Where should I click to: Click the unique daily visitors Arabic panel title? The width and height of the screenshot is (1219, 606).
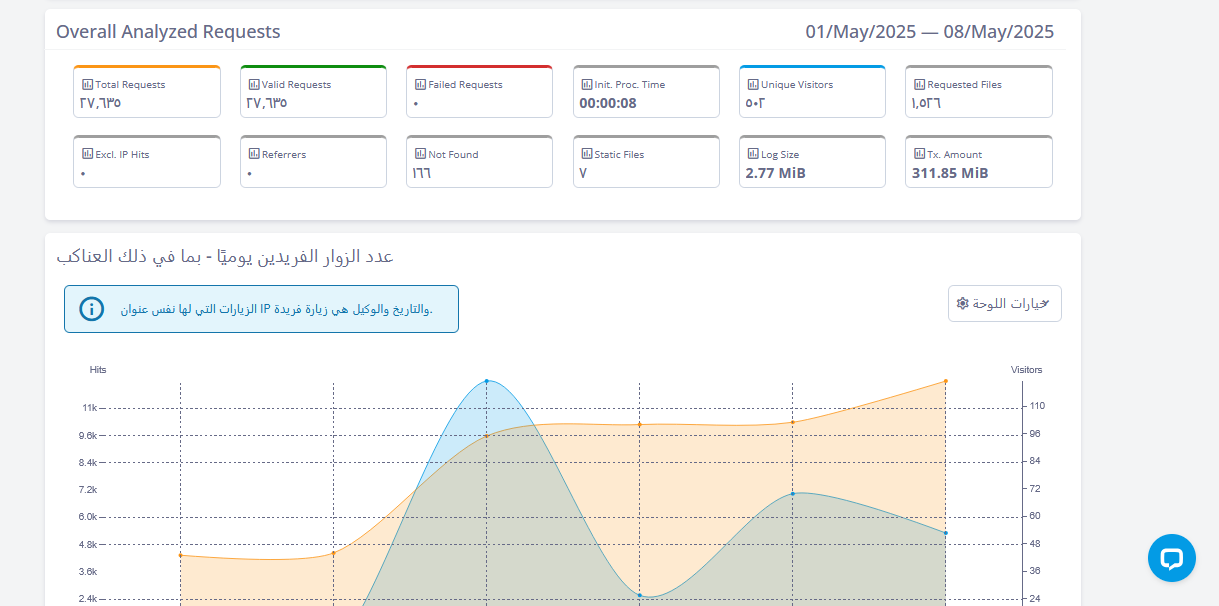(225, 257)
